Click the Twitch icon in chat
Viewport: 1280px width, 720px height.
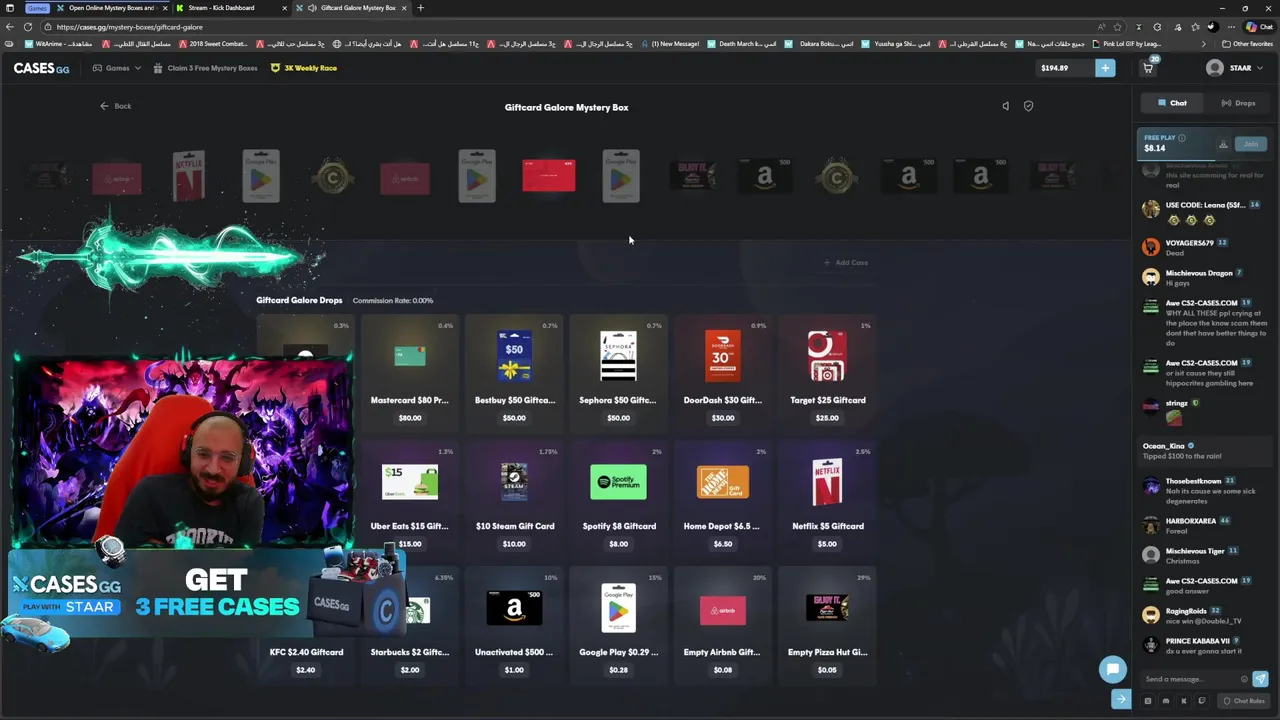pyautogui.click(x=1202, y=701)
